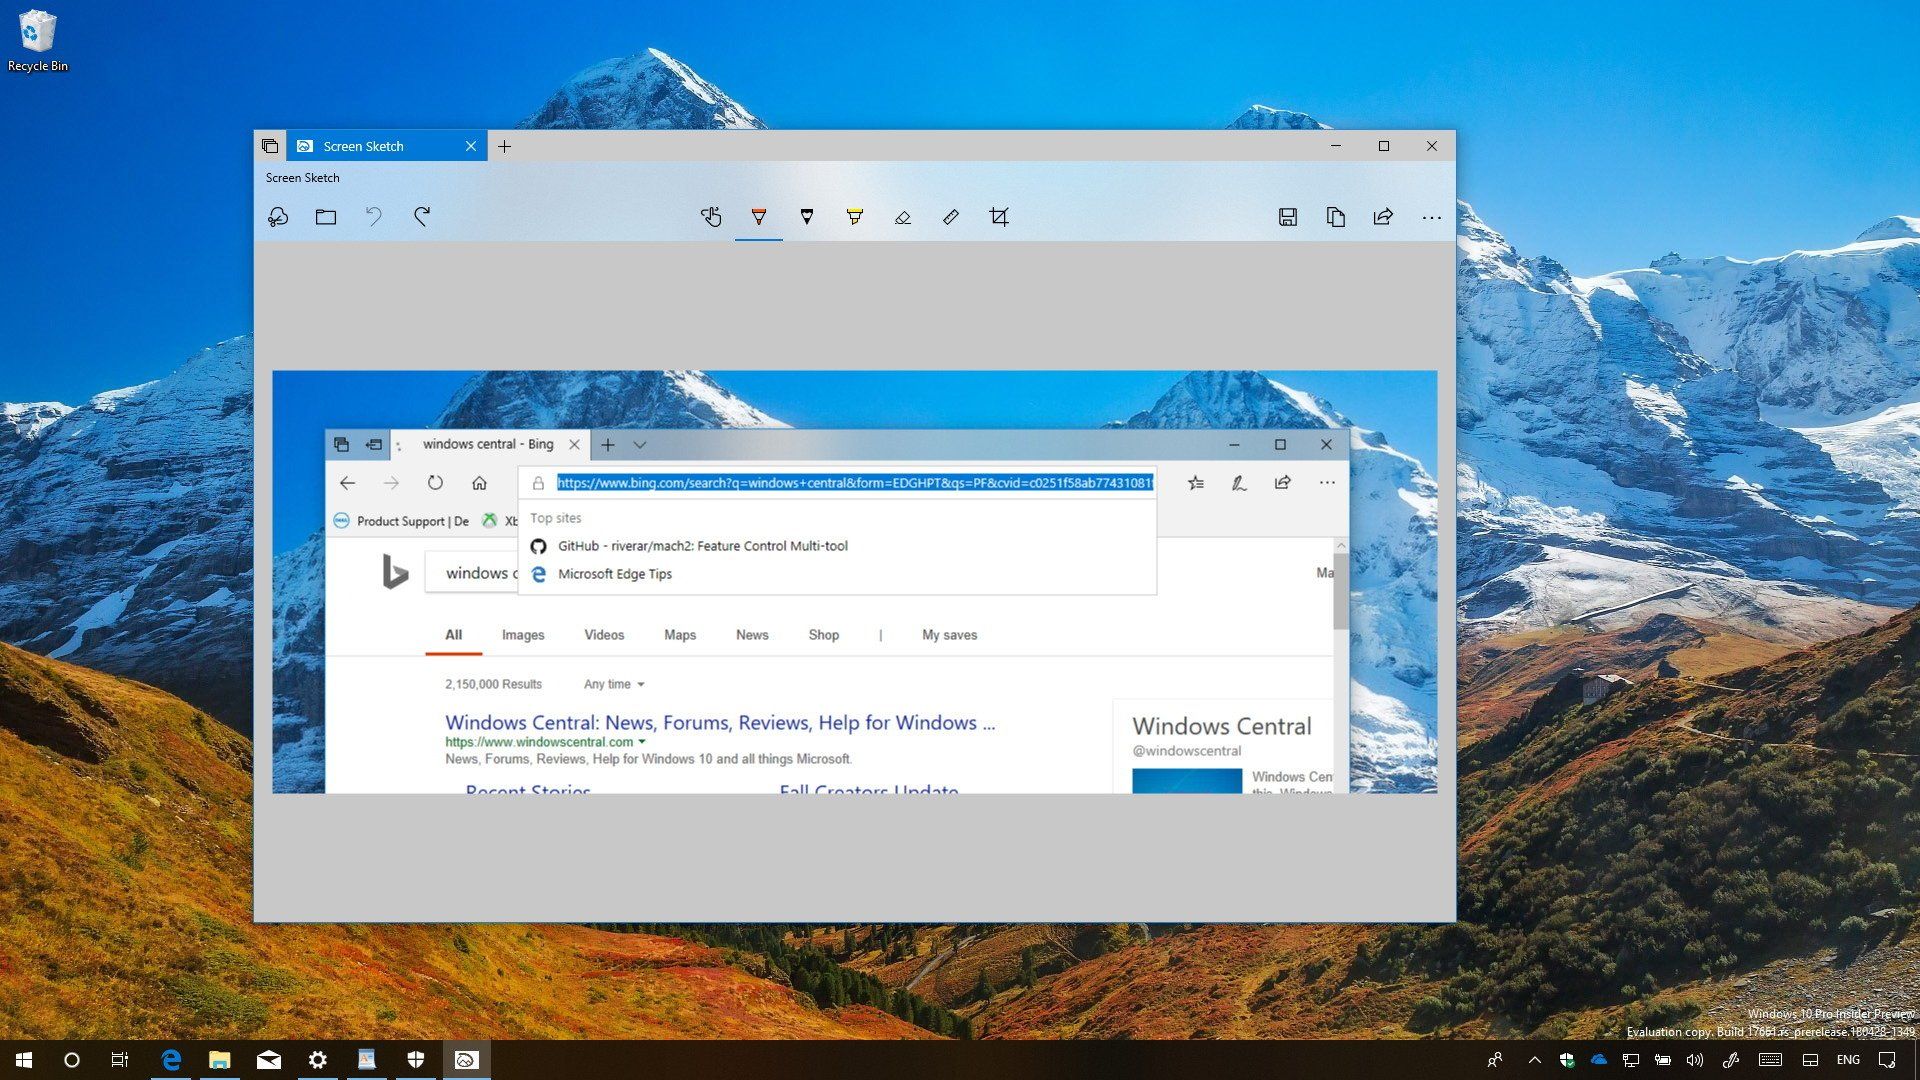
Task: Open the People icon in system tray
Action: (x=1495, y=1060)
